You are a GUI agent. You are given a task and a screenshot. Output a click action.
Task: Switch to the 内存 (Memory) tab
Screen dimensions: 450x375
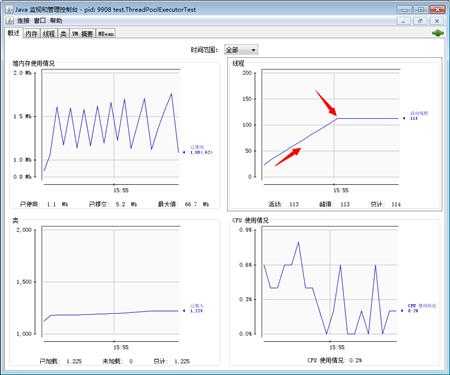point(31,34)
